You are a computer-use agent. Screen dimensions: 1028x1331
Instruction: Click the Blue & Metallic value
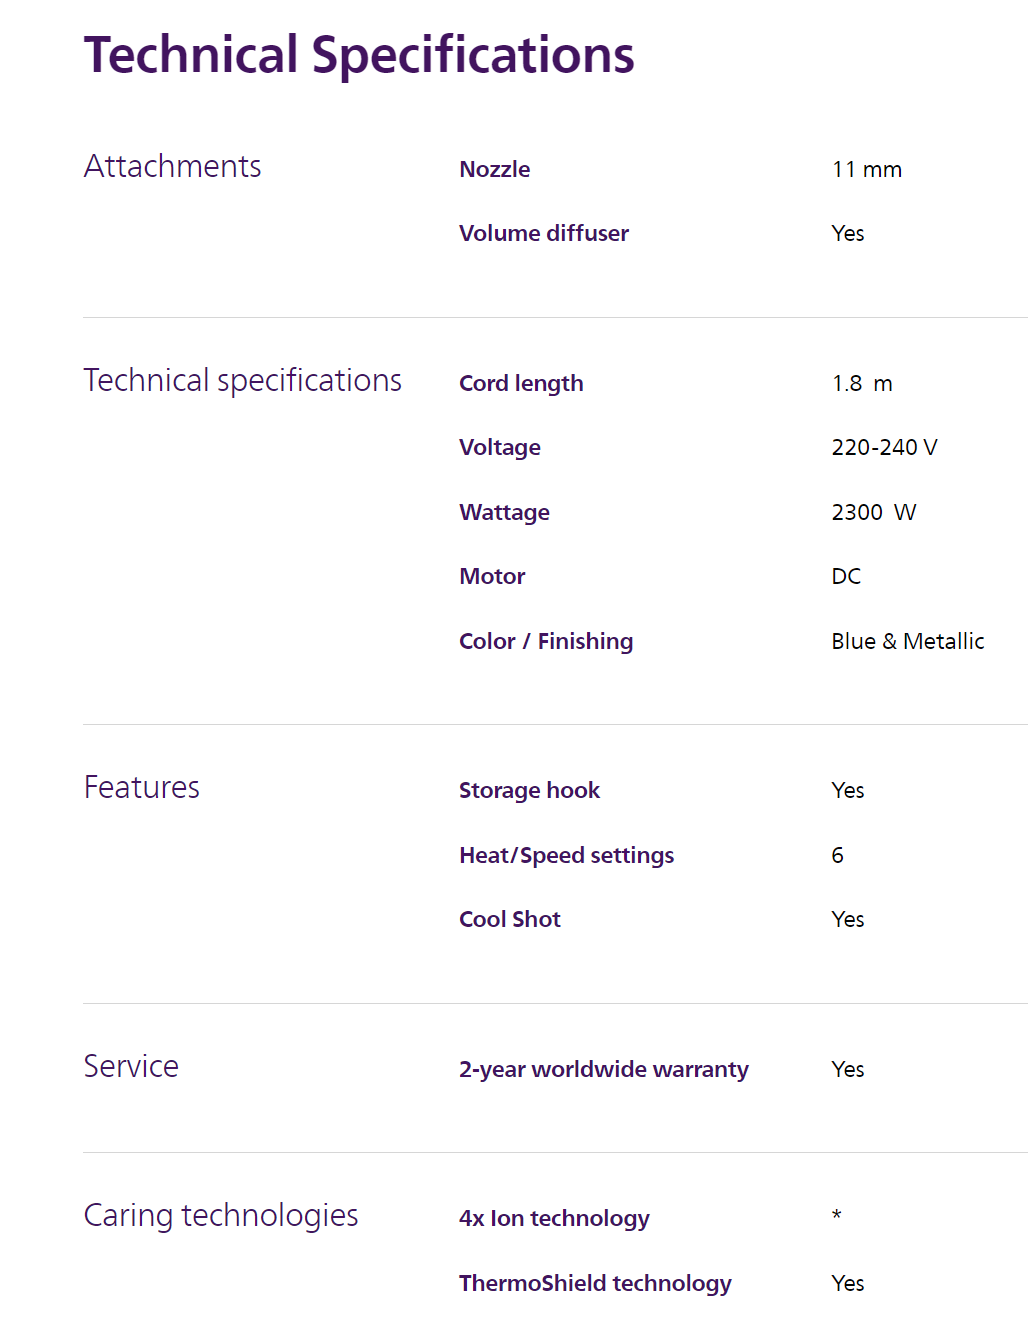point(907,641)
